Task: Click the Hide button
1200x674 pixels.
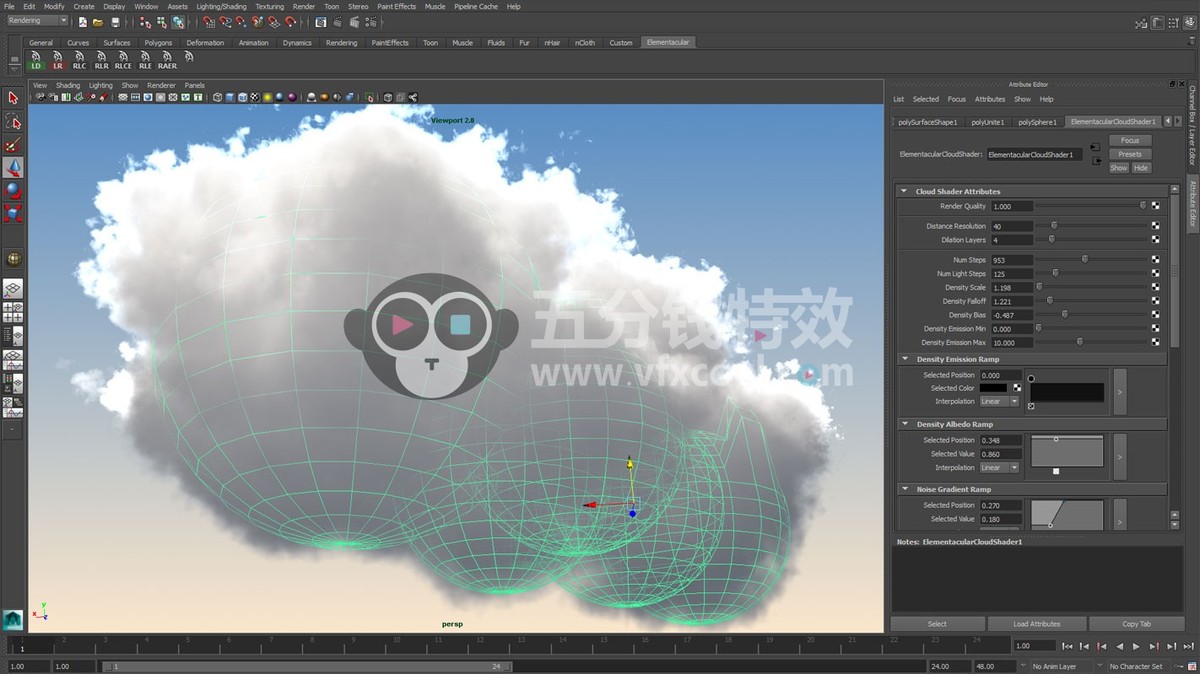Action: point(1141,168)
